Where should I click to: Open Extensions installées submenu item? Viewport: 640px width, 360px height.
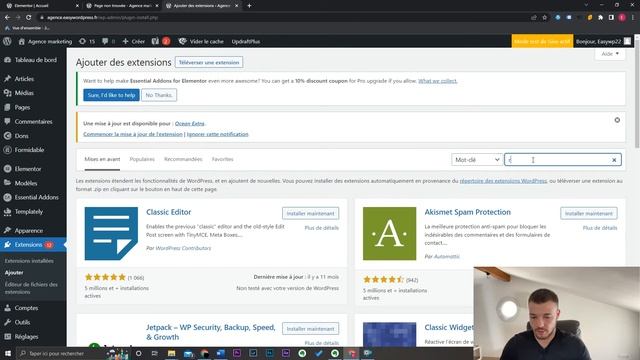[x=29, y=261]
